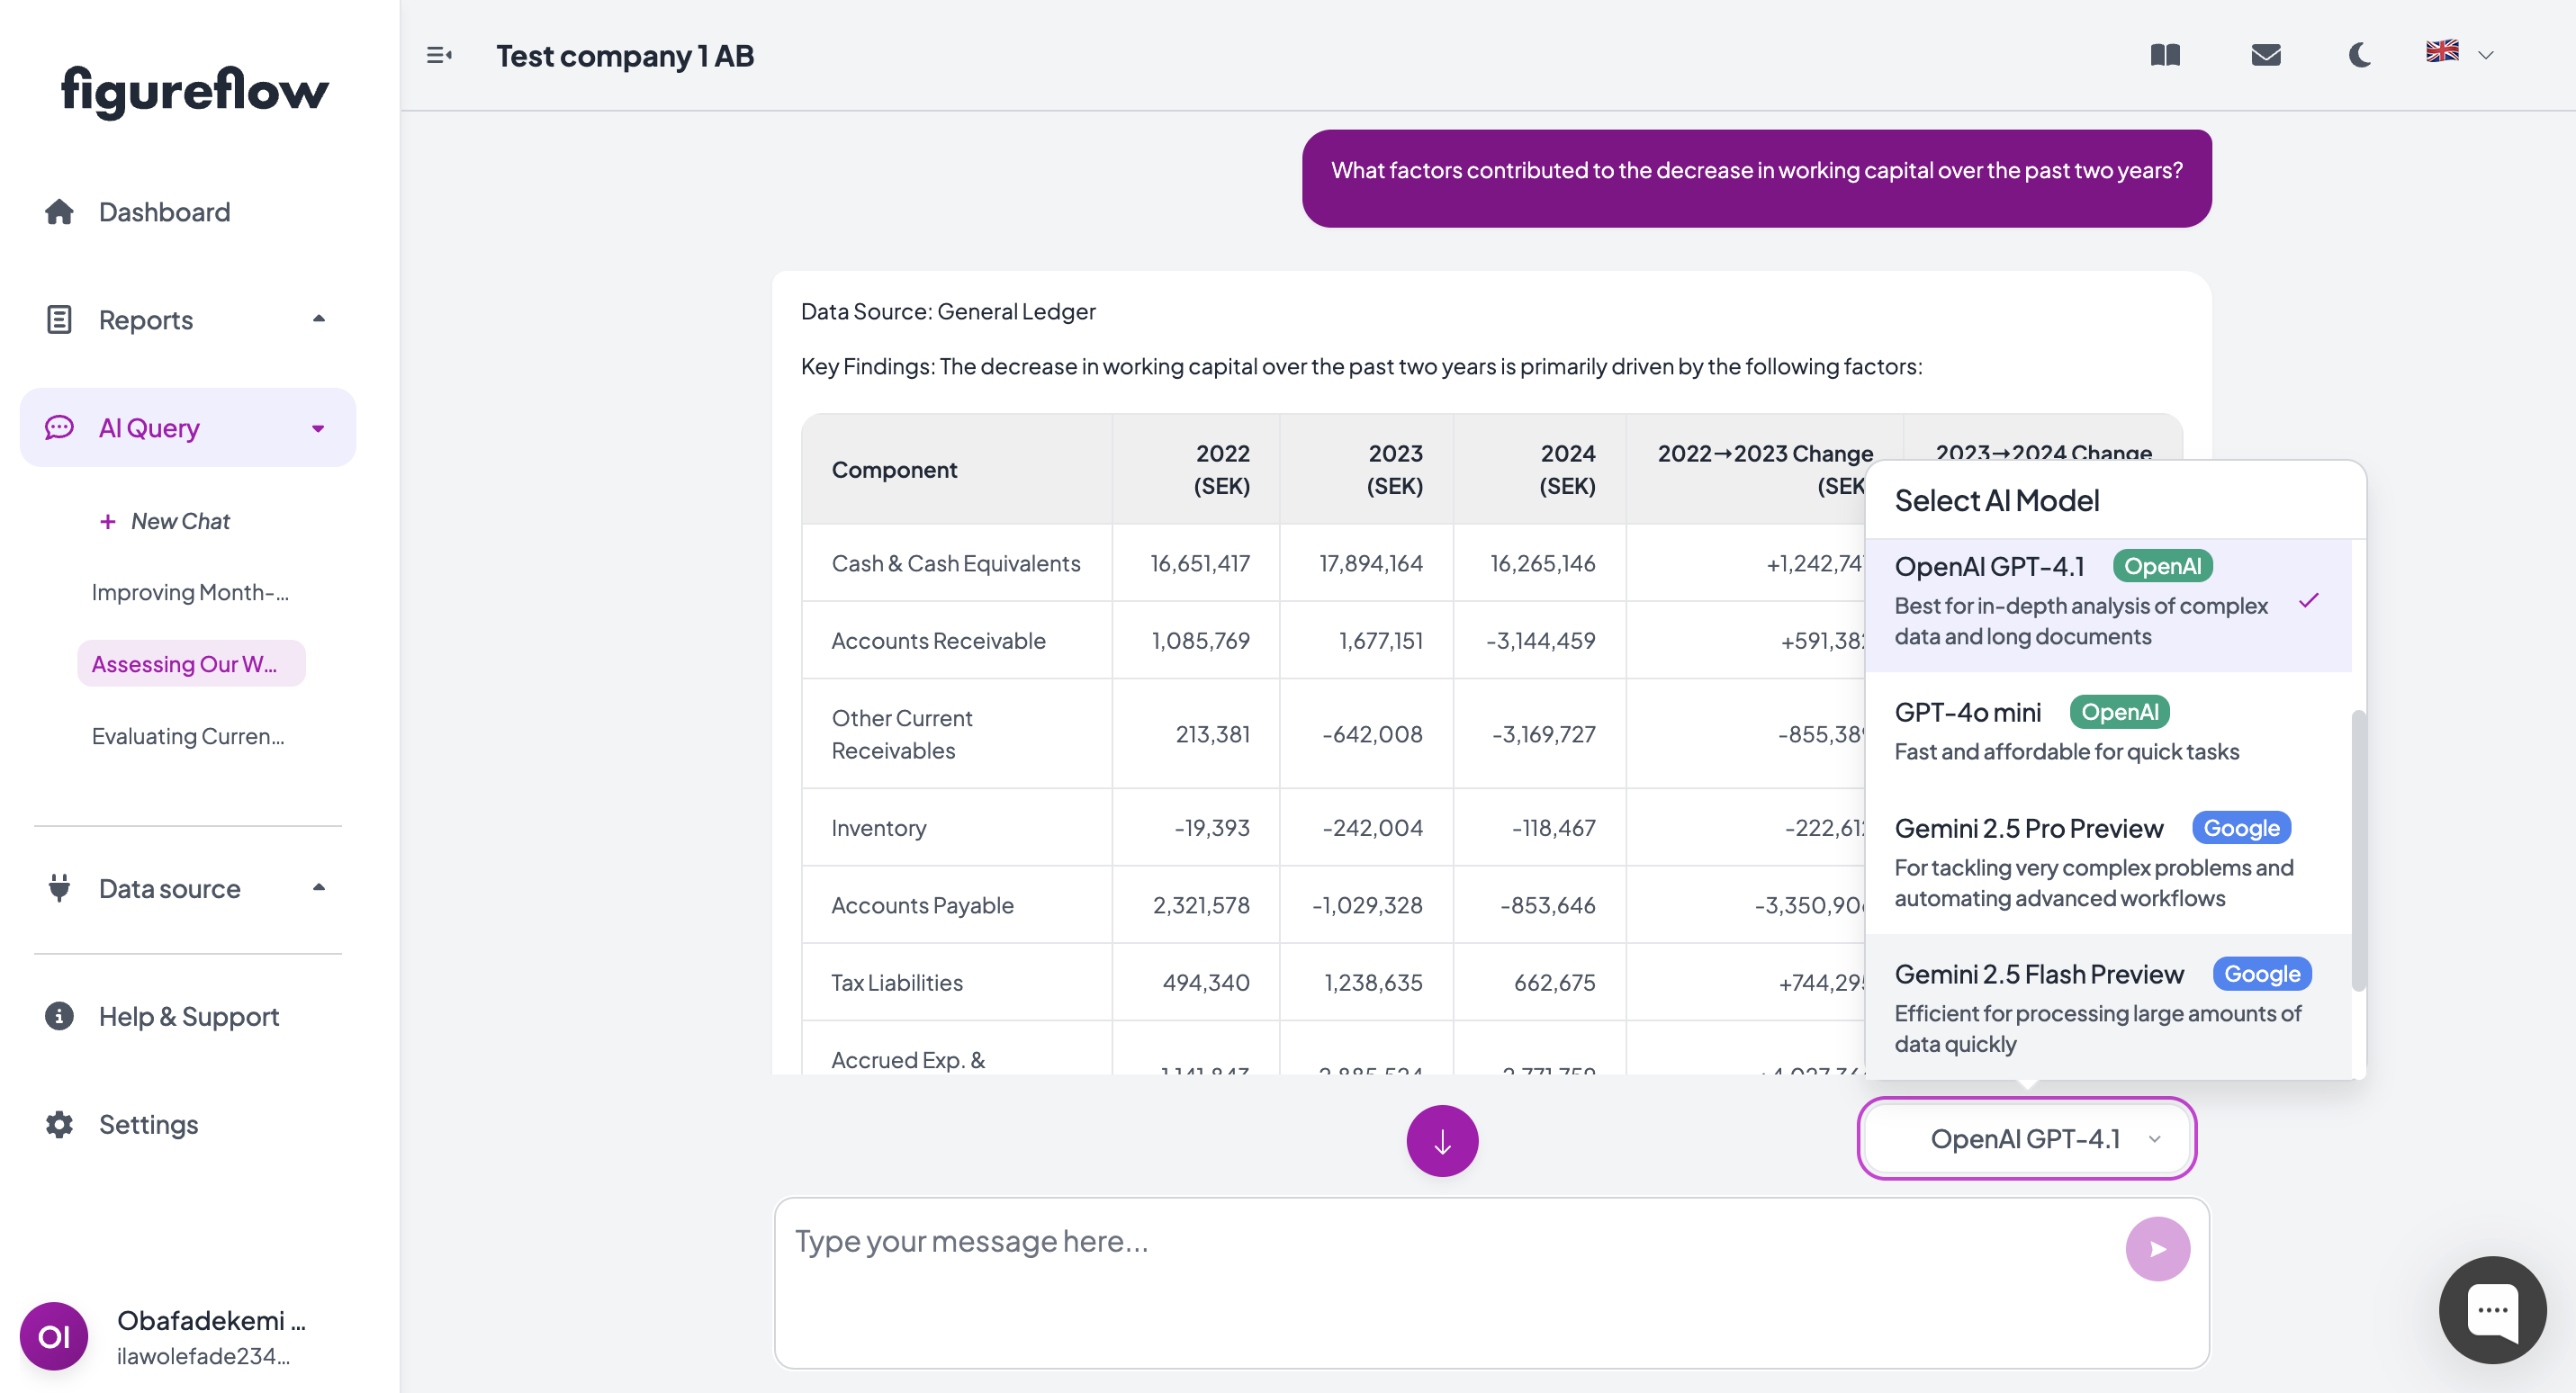This screenshot has width=2576, height=1393.
Task: Click the OI user avatar
Action: point(54,1336)
